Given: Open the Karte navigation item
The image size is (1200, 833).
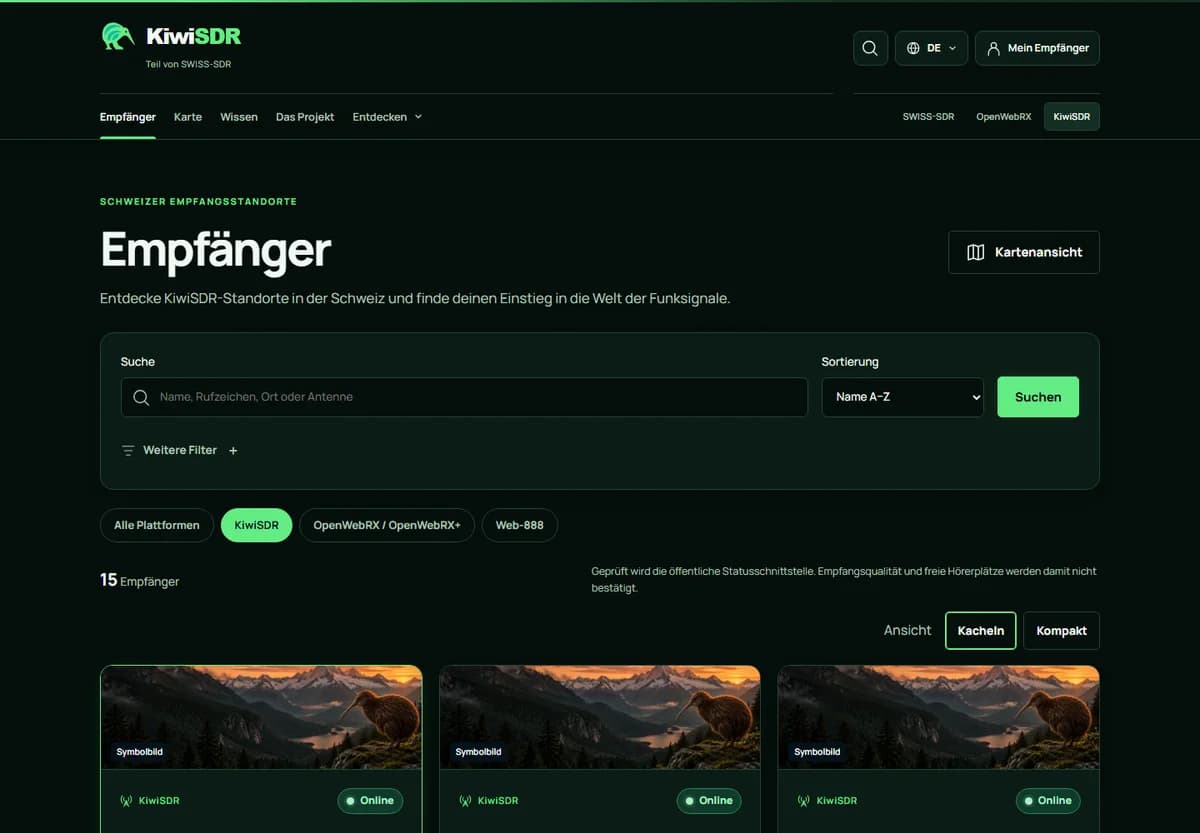Looking at the screenshot, I should 188,117.
